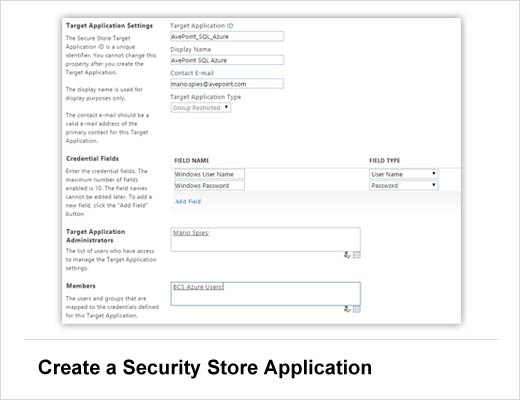Click the FIELD NAME column header
Image resolution: width=520 pixels, height=400 pixels.
click(x=192, y=160)
